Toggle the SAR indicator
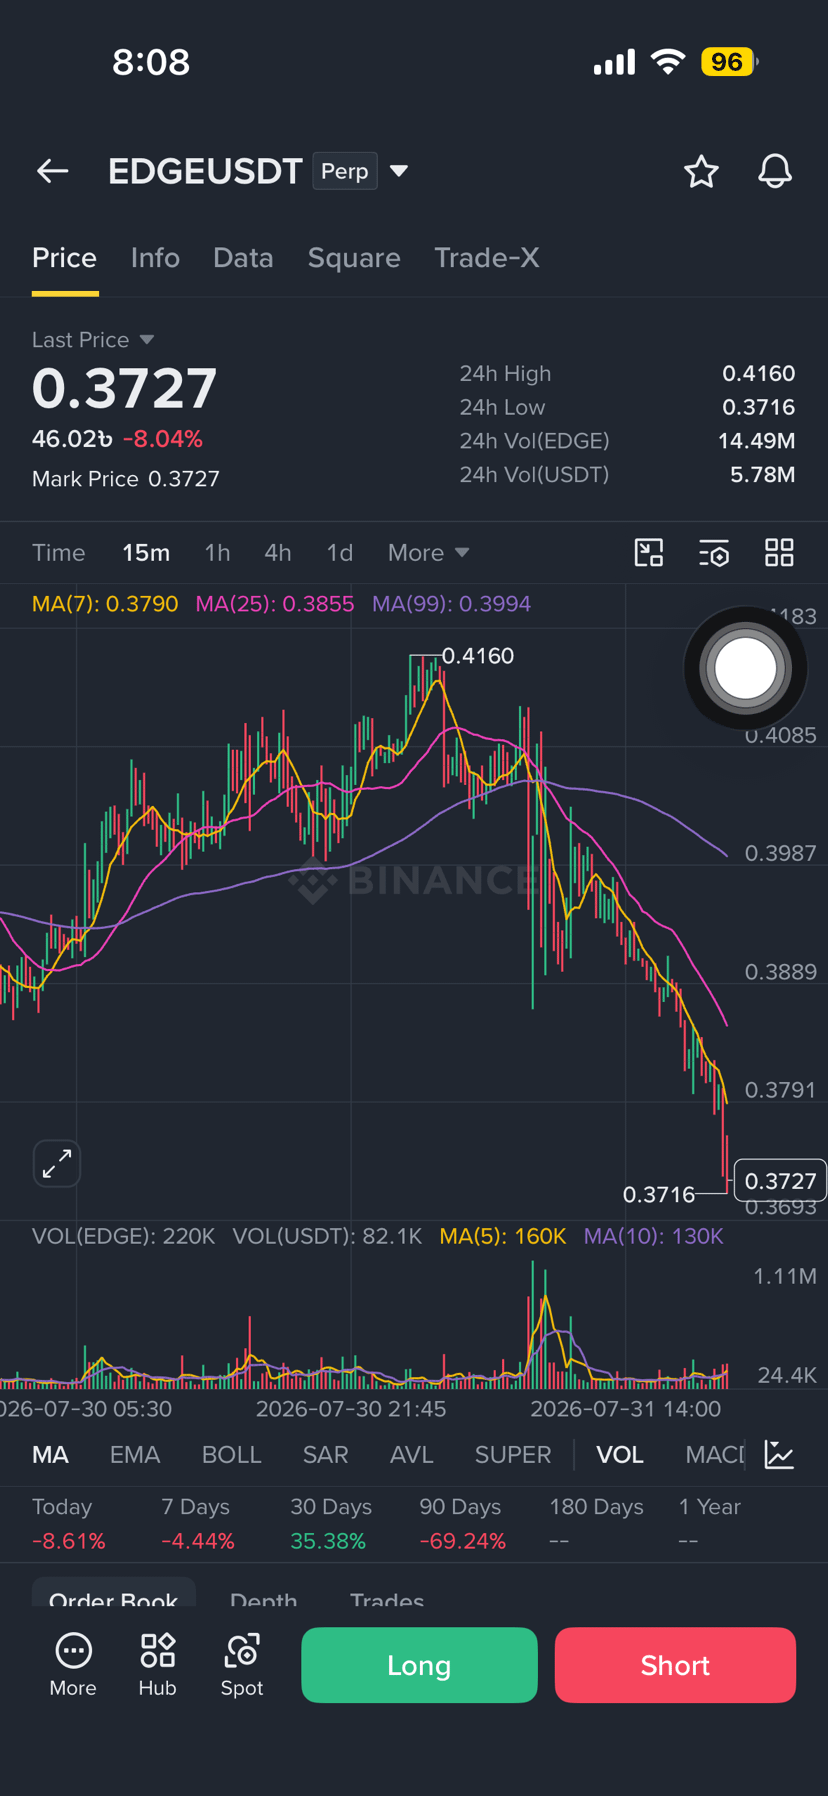828x1796 pixels. tap(326, 1455)
